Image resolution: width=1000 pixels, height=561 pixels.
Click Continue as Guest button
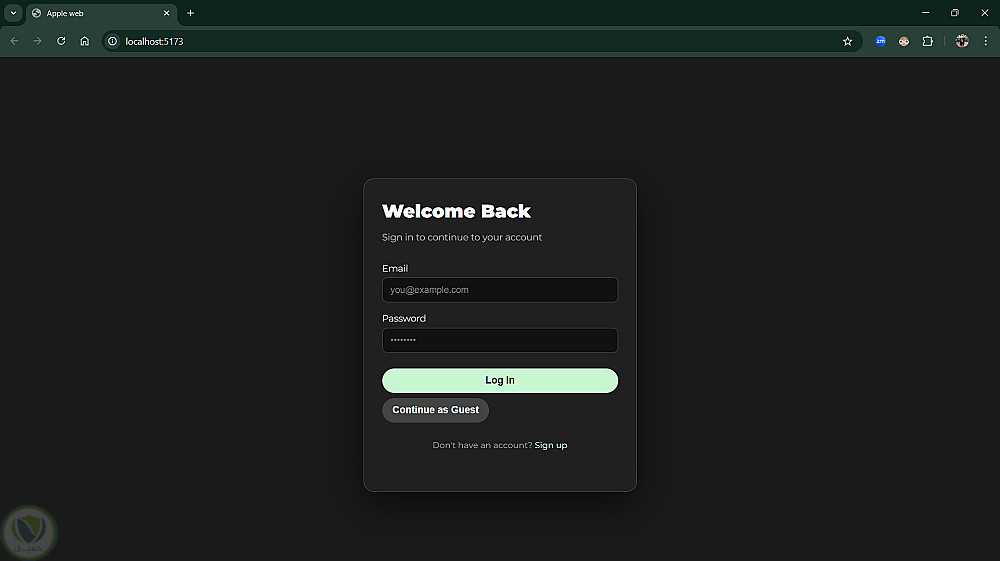tap(436, 410)
